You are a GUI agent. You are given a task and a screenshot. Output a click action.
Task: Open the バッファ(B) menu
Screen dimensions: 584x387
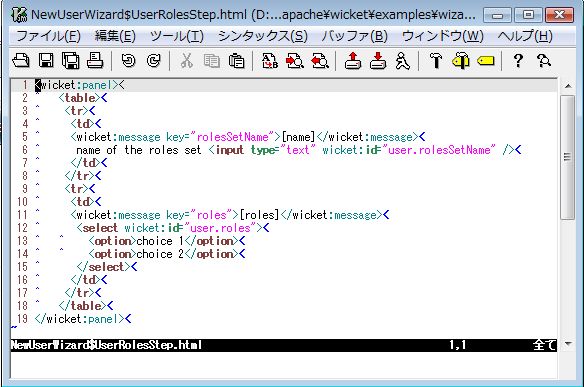(x=355, y=36)
